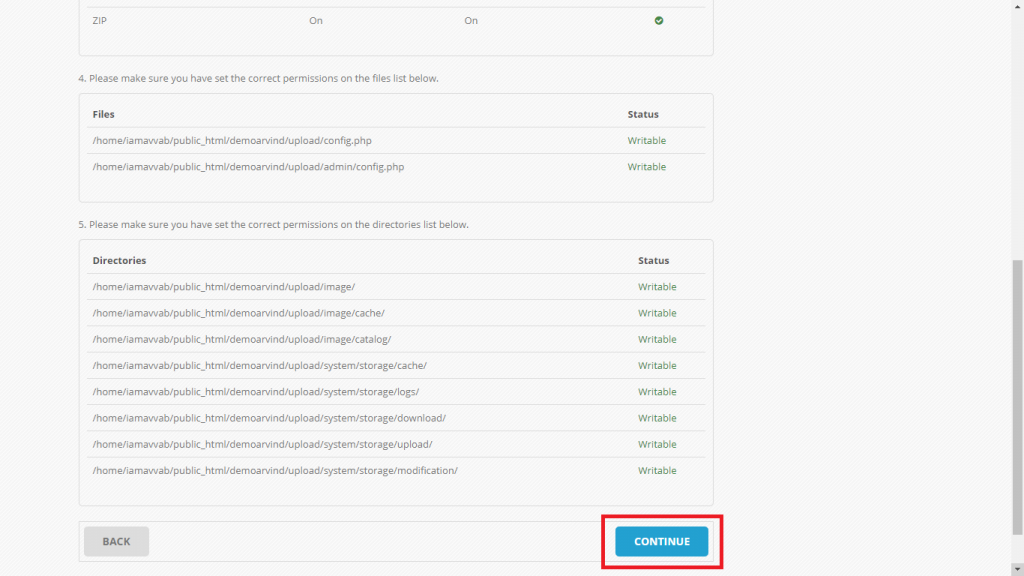Click step 5 directories permissions instruction text
Viewport: 1024px width, 576px height.
tap(274, 225)
